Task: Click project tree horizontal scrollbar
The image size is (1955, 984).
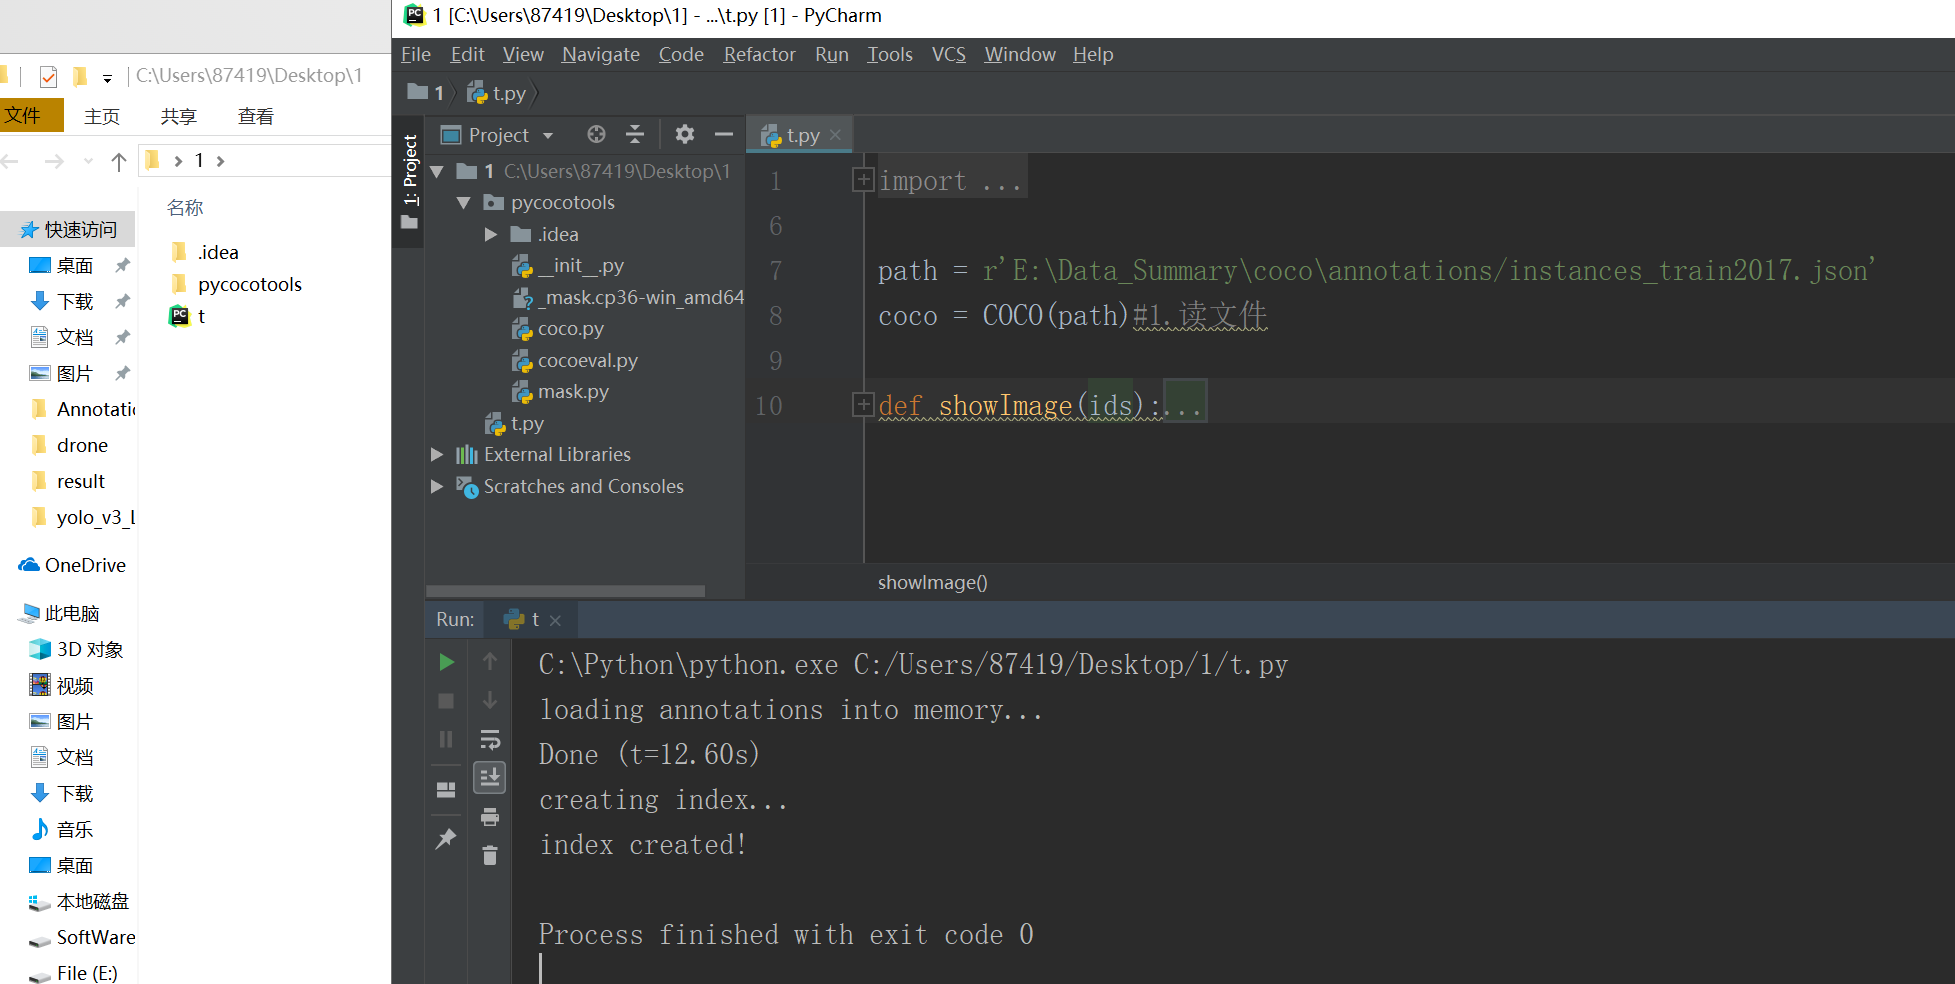Action: [x=566, y=591]
